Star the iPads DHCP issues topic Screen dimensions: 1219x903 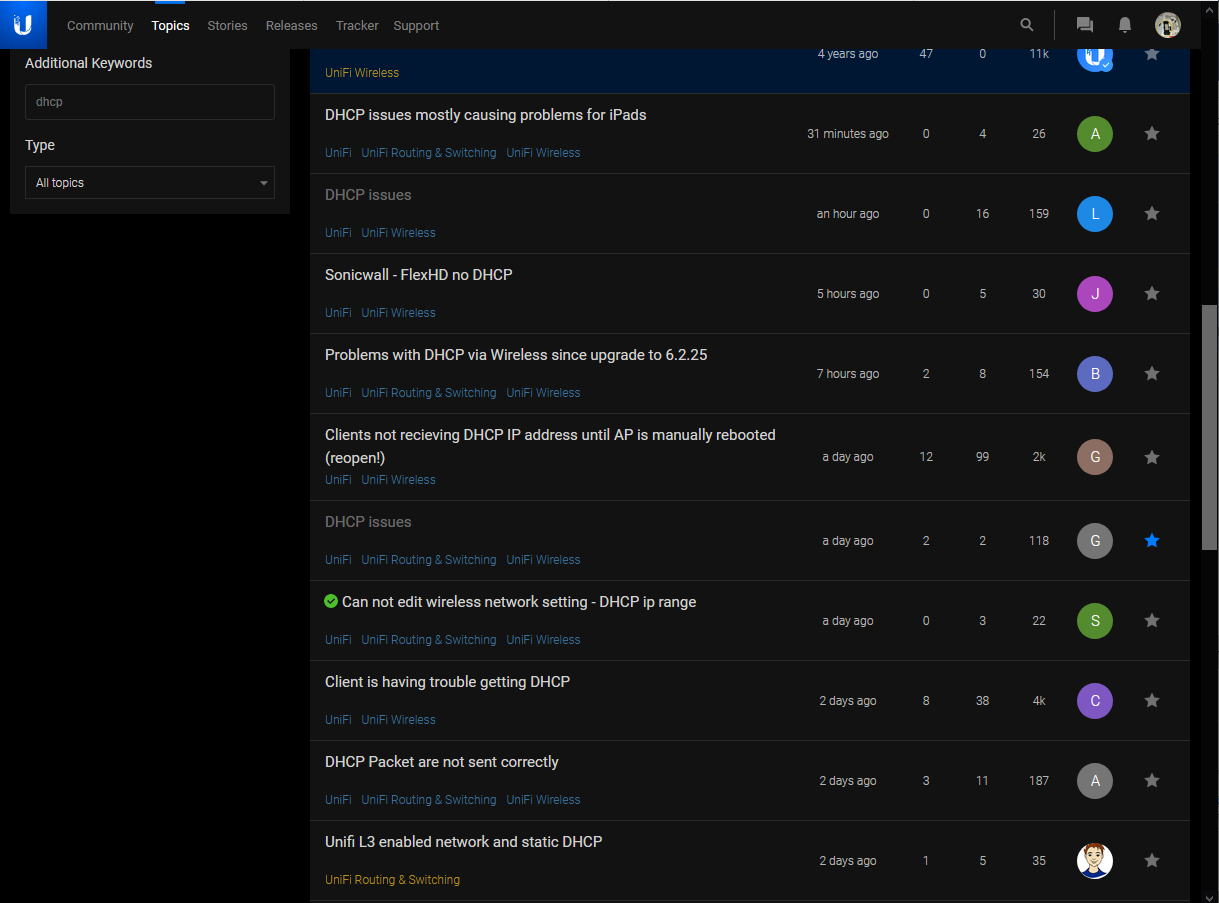pos(1152,133)
